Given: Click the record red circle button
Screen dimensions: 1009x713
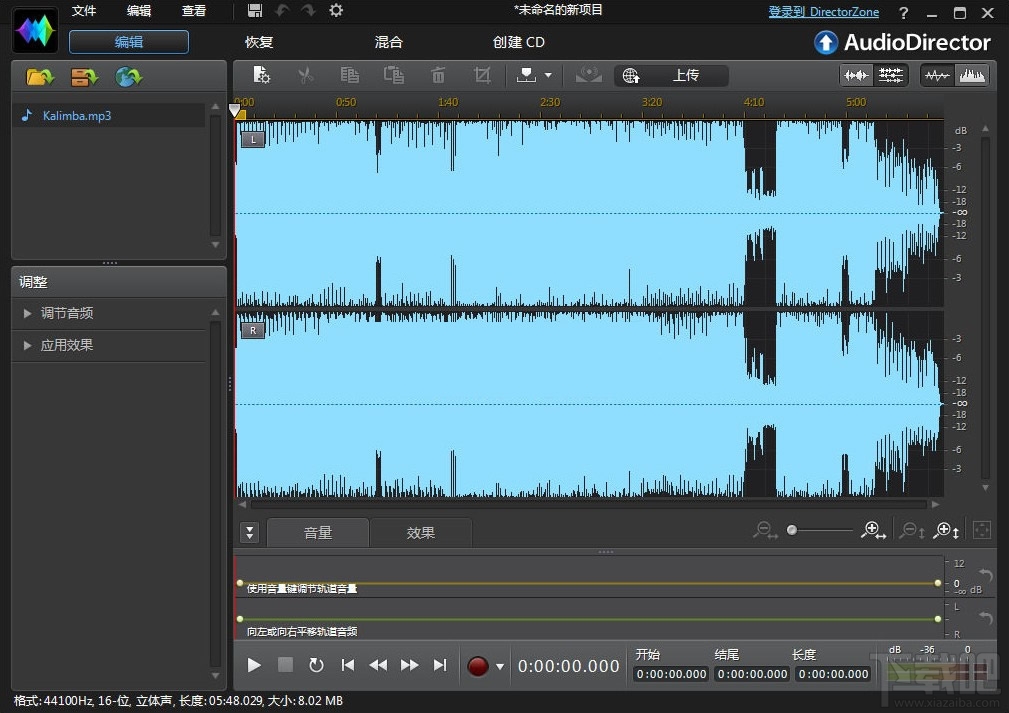Looking at the screenshot, I should coord(478,666).
